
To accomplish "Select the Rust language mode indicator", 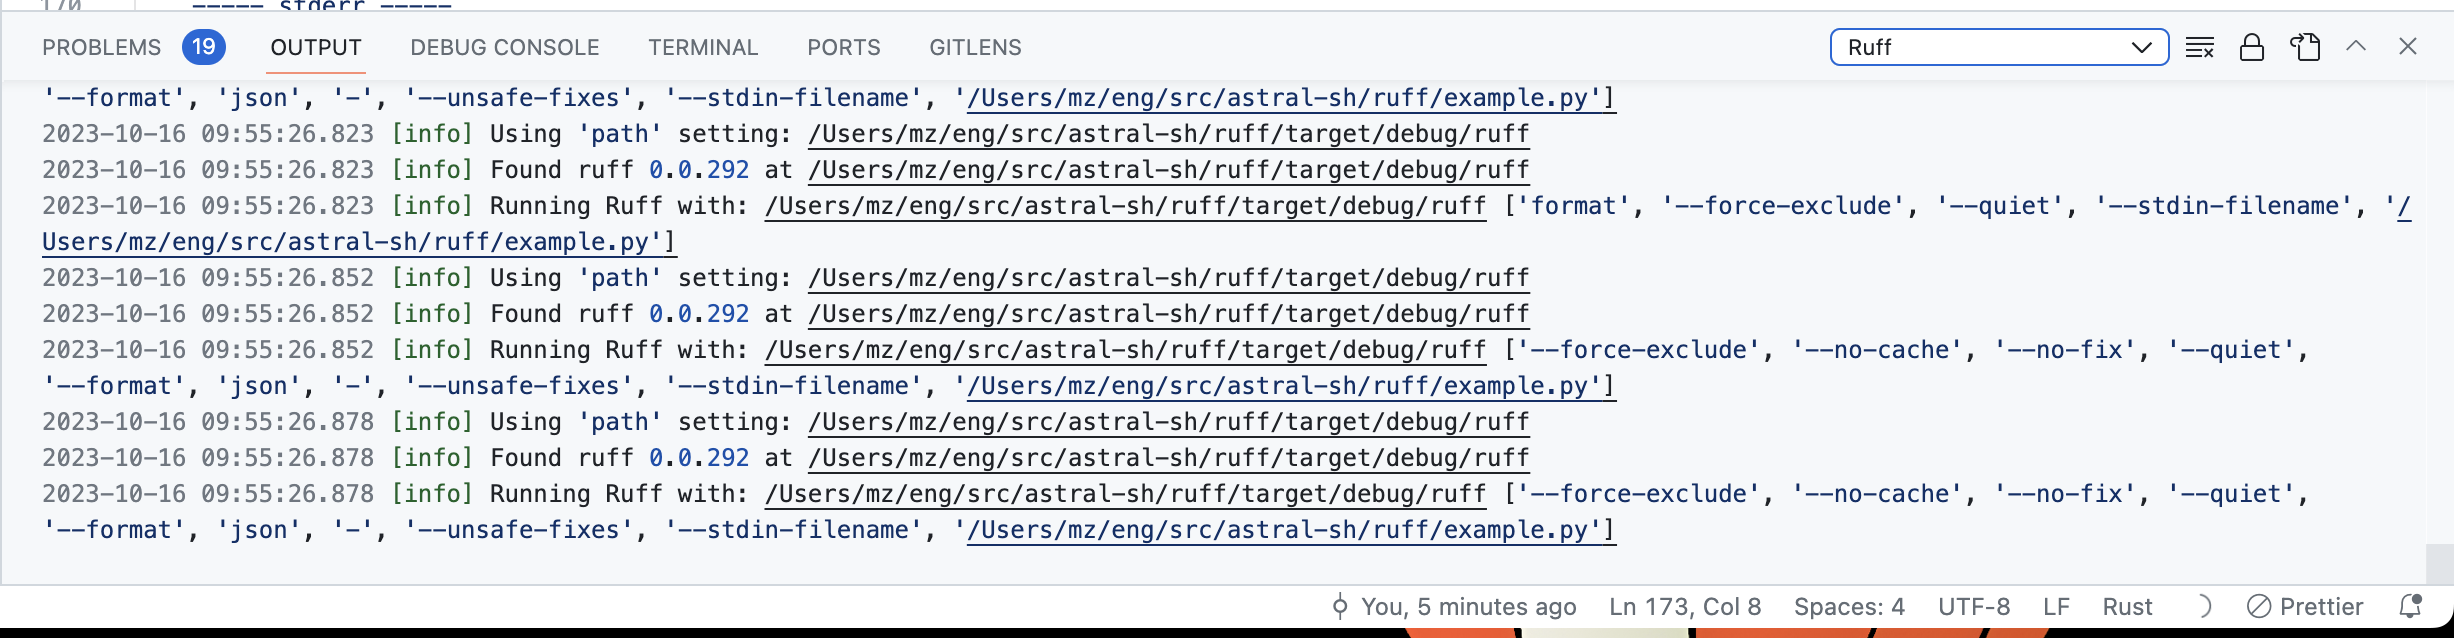I will tap(2128, 606).
